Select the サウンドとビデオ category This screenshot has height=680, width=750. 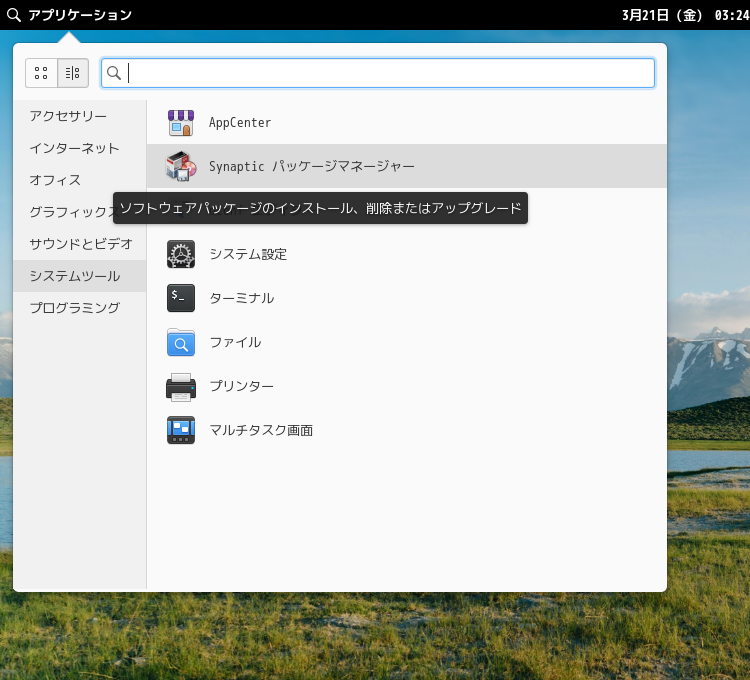[x=80, y=244]
